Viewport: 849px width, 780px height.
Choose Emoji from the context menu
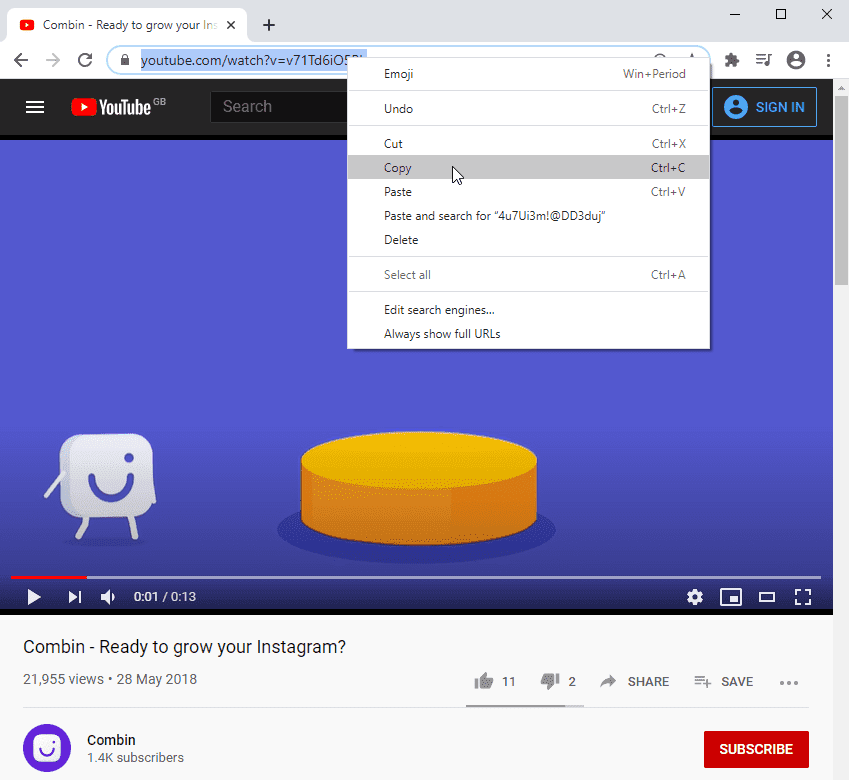(x=528, y=74)
